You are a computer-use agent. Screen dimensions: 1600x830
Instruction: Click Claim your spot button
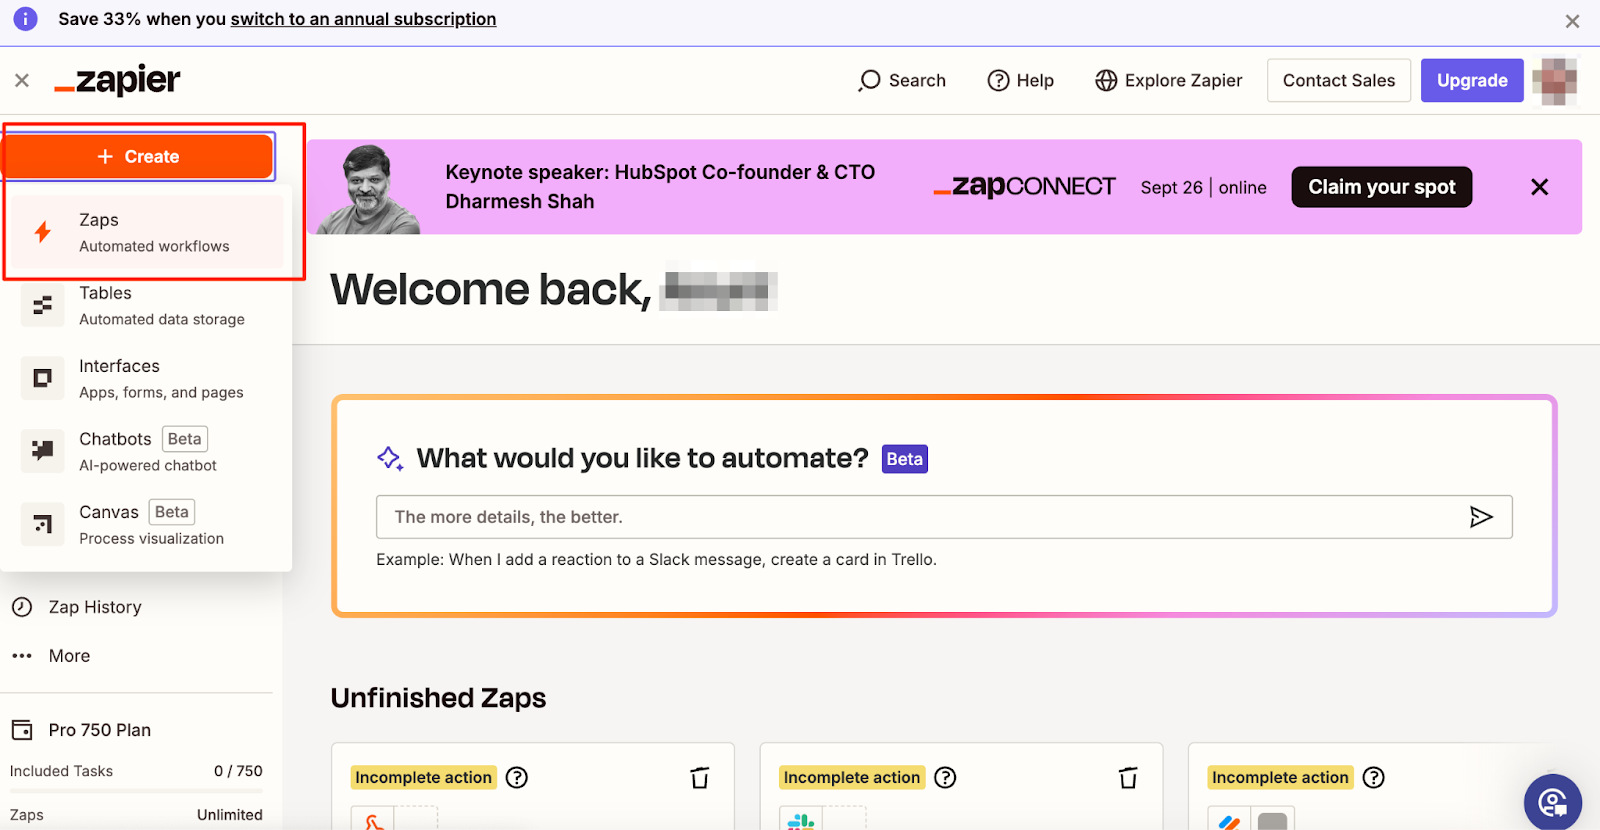pos(1382,187)
